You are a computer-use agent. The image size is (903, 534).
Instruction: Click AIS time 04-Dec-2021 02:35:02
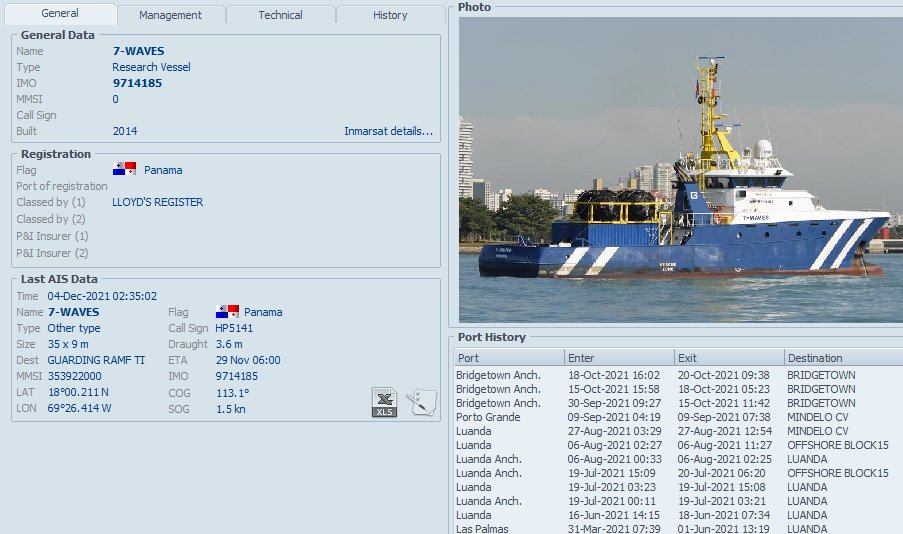[x=102, y=296]
